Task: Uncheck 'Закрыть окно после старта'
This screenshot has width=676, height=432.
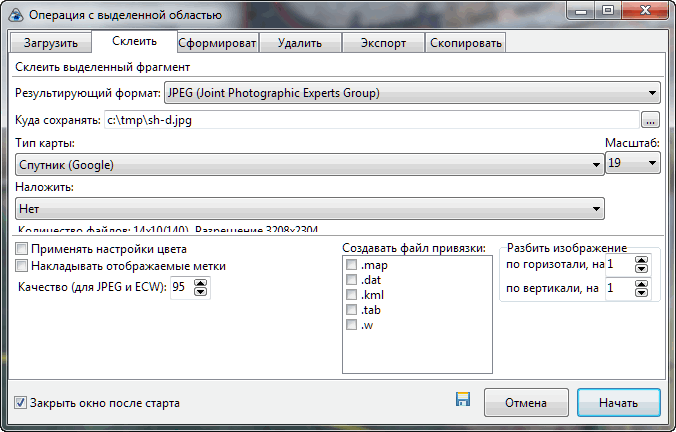Action: (x=21, y=403)
